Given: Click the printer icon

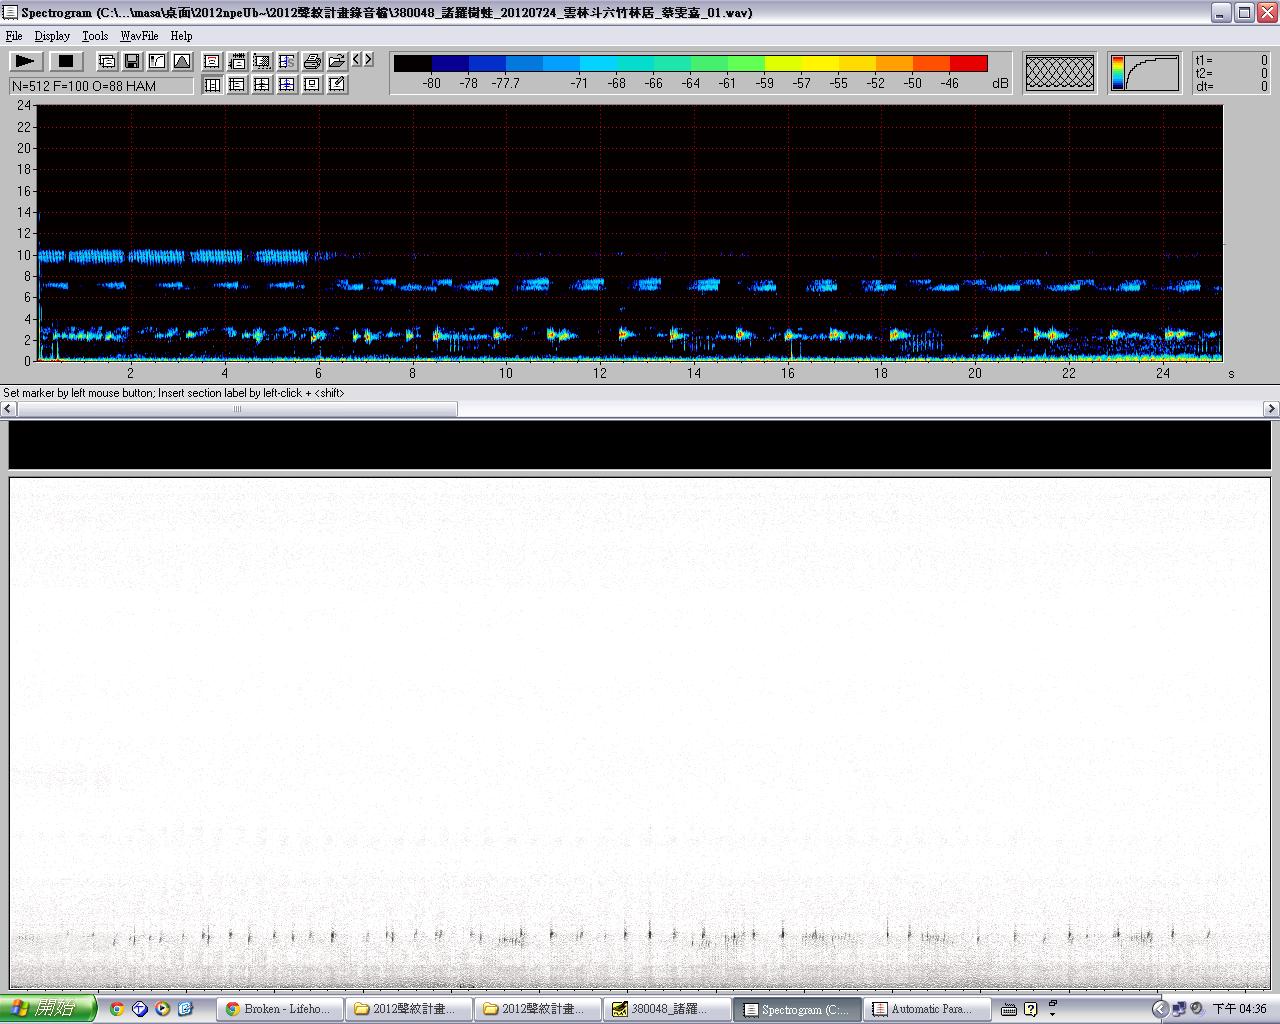Looking at the screenshot, I should (312, 61).
